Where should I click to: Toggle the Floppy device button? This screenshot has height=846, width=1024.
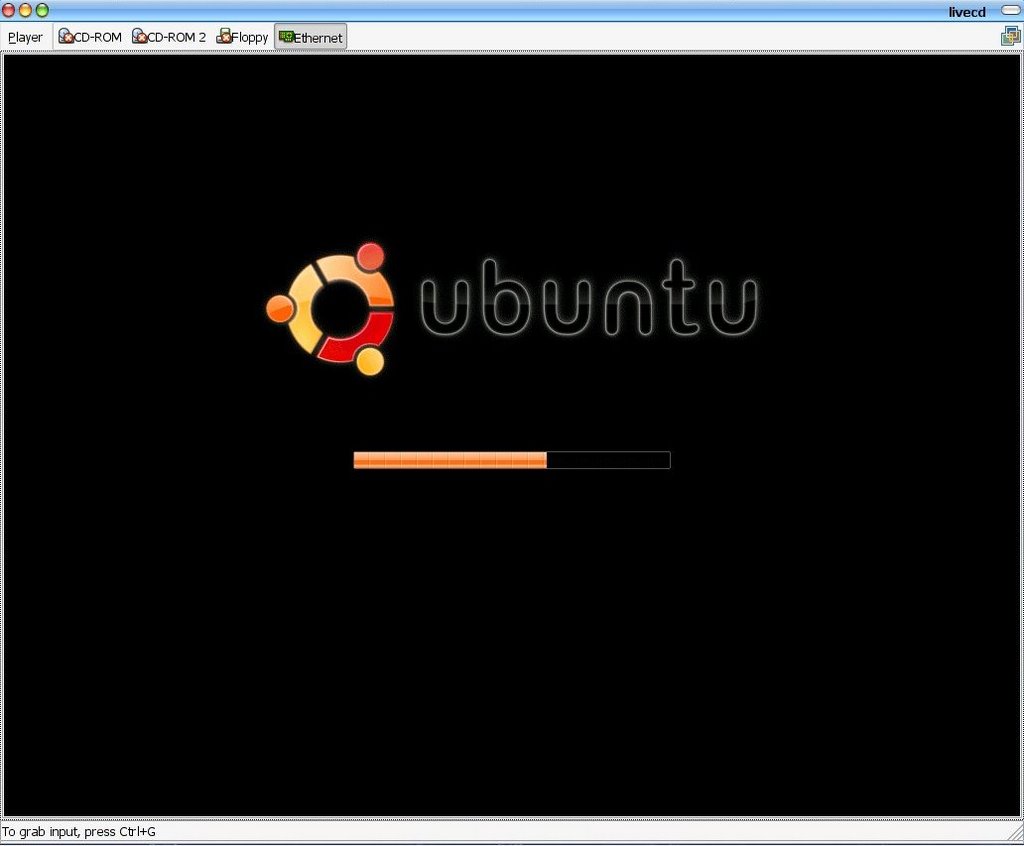coord(242,37)
